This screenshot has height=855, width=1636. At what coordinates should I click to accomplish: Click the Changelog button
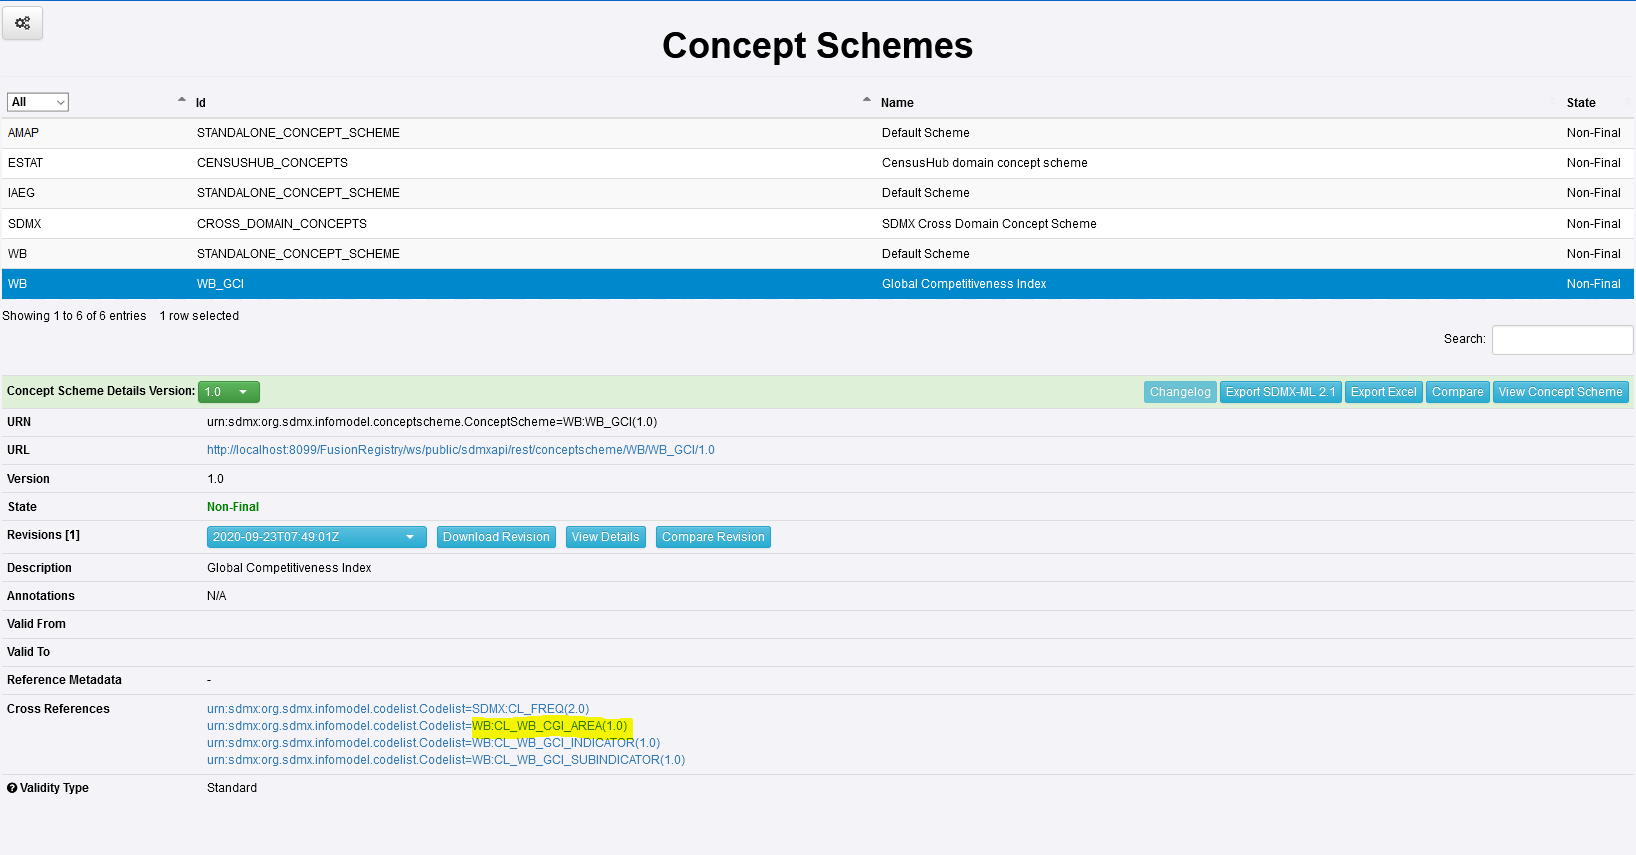(x=1179, y=392)
